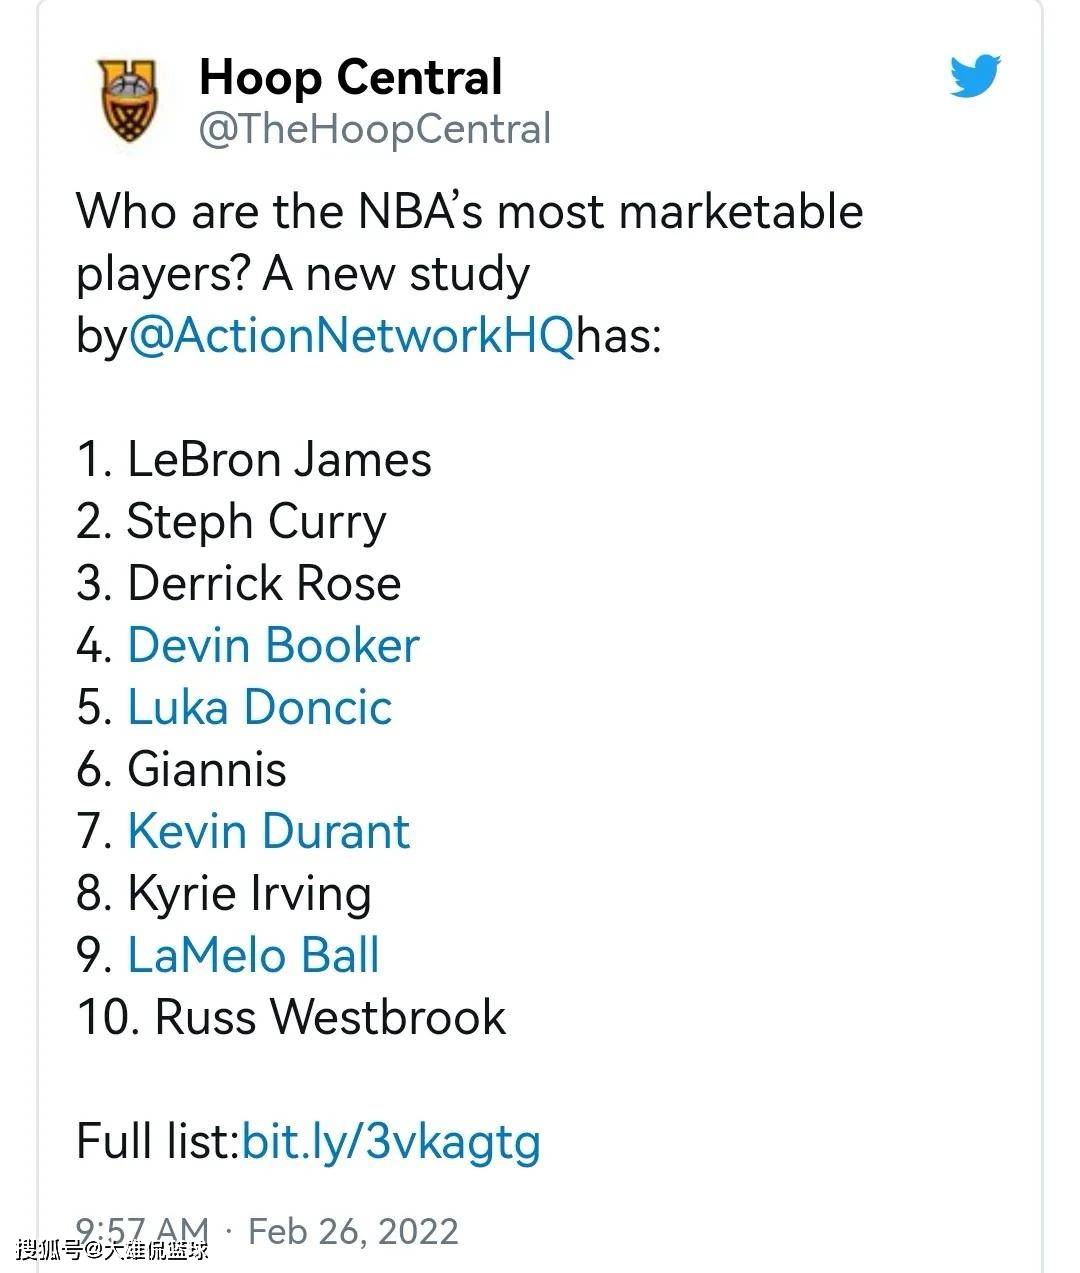This screenshot has height=1273, width=1080.
Task: Click the Sohu watermark at bottom left
Action: pos(112,1249)
